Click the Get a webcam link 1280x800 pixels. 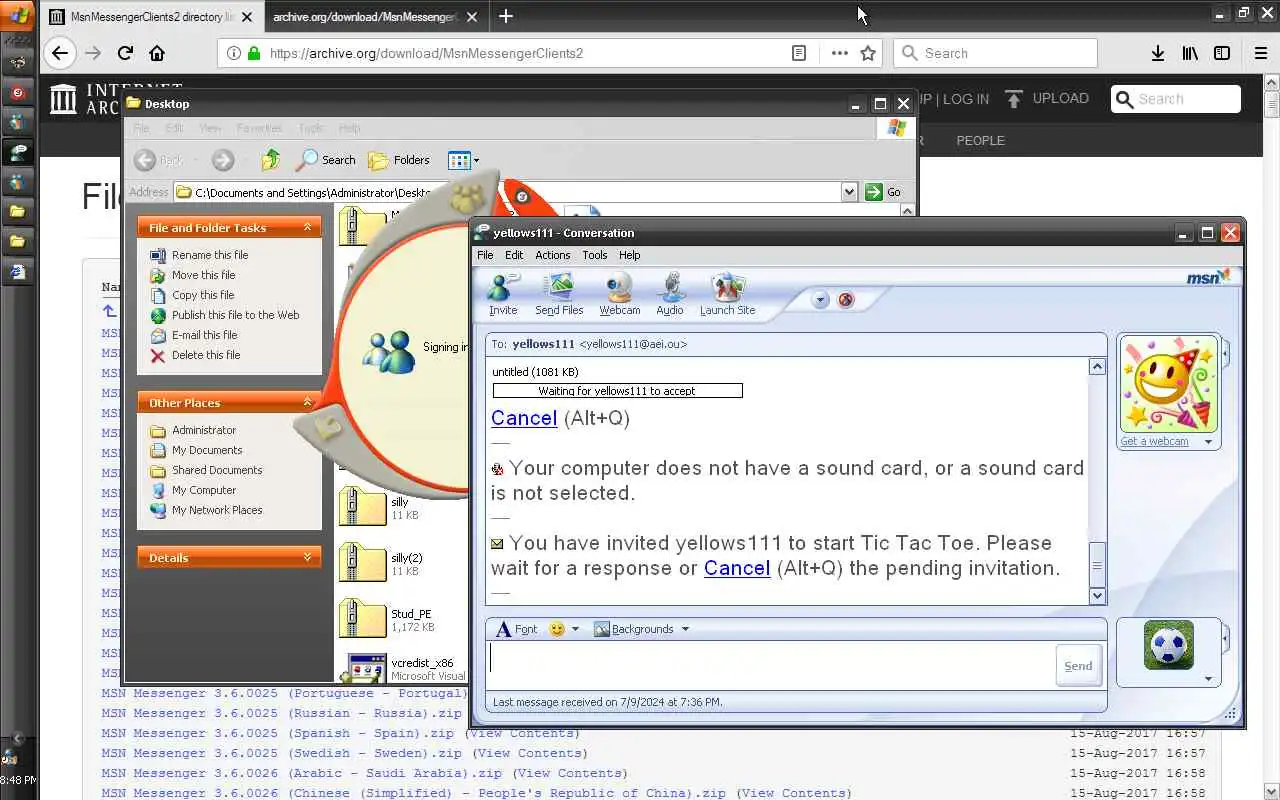1154,441
